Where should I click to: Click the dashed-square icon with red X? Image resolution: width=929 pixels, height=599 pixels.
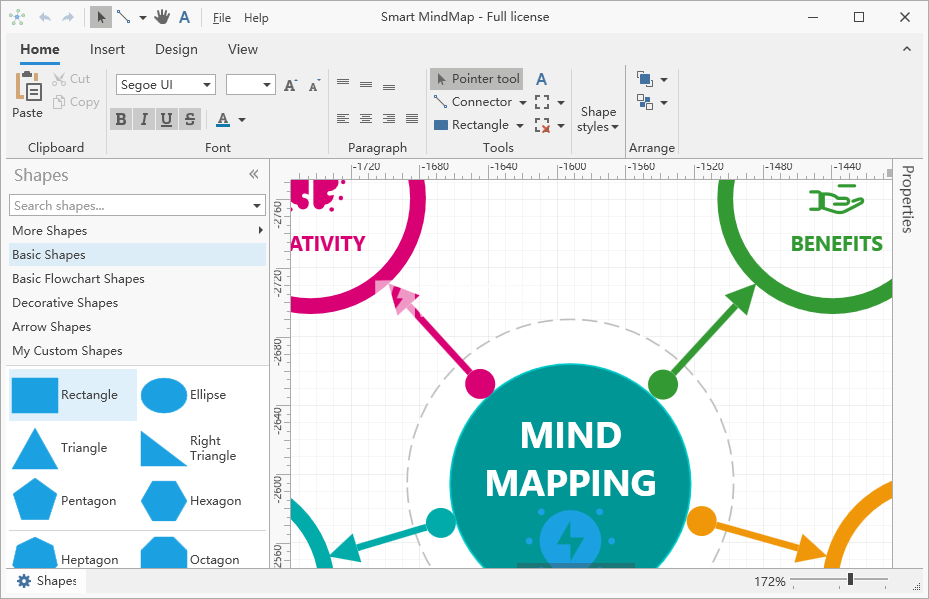542,125
